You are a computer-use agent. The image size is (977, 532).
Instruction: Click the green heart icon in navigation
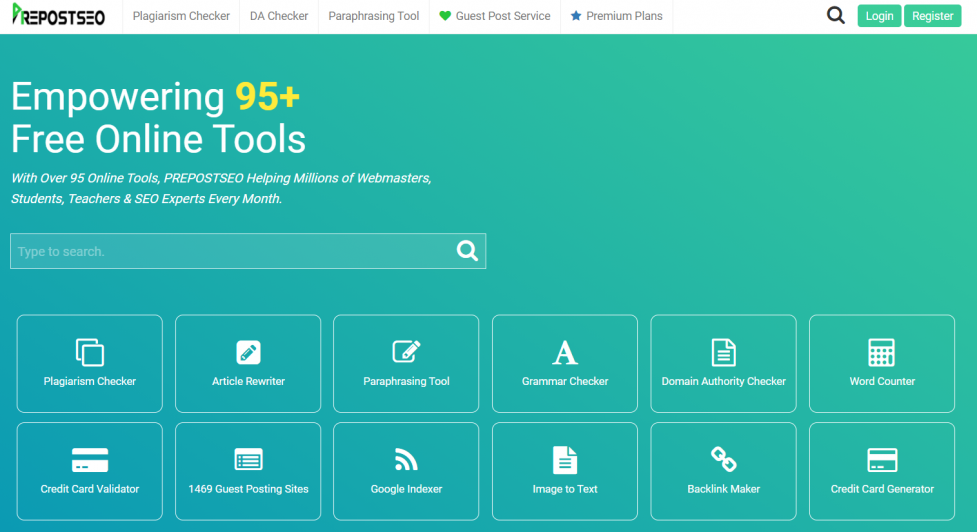pyautogui.click(x=445, y=16)
